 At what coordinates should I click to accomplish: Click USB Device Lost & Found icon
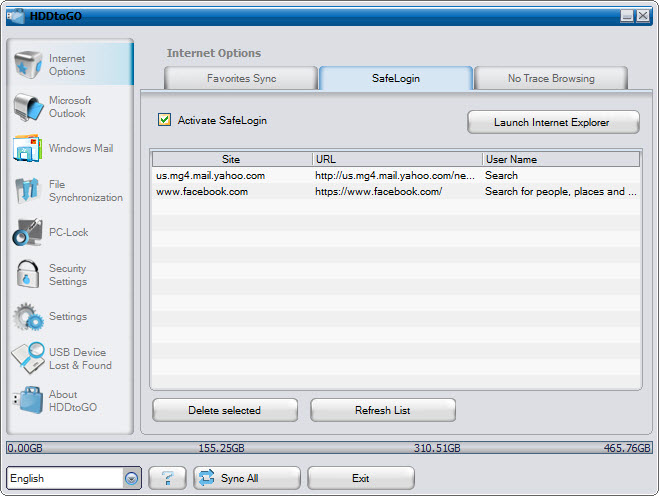[x=28, y=358]
